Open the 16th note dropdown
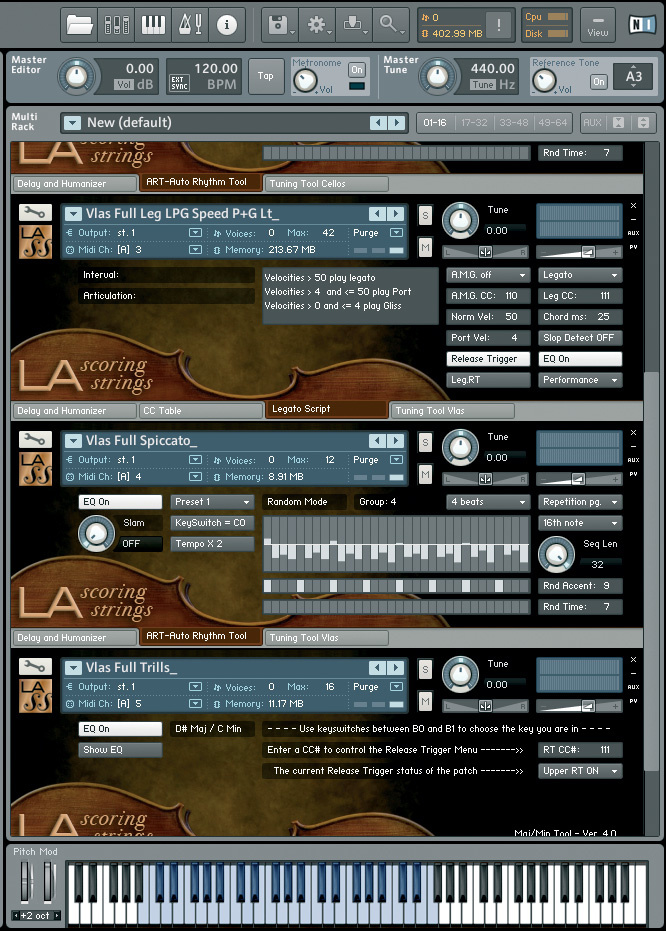Screen dimensions: 666x931 (580, 522)
